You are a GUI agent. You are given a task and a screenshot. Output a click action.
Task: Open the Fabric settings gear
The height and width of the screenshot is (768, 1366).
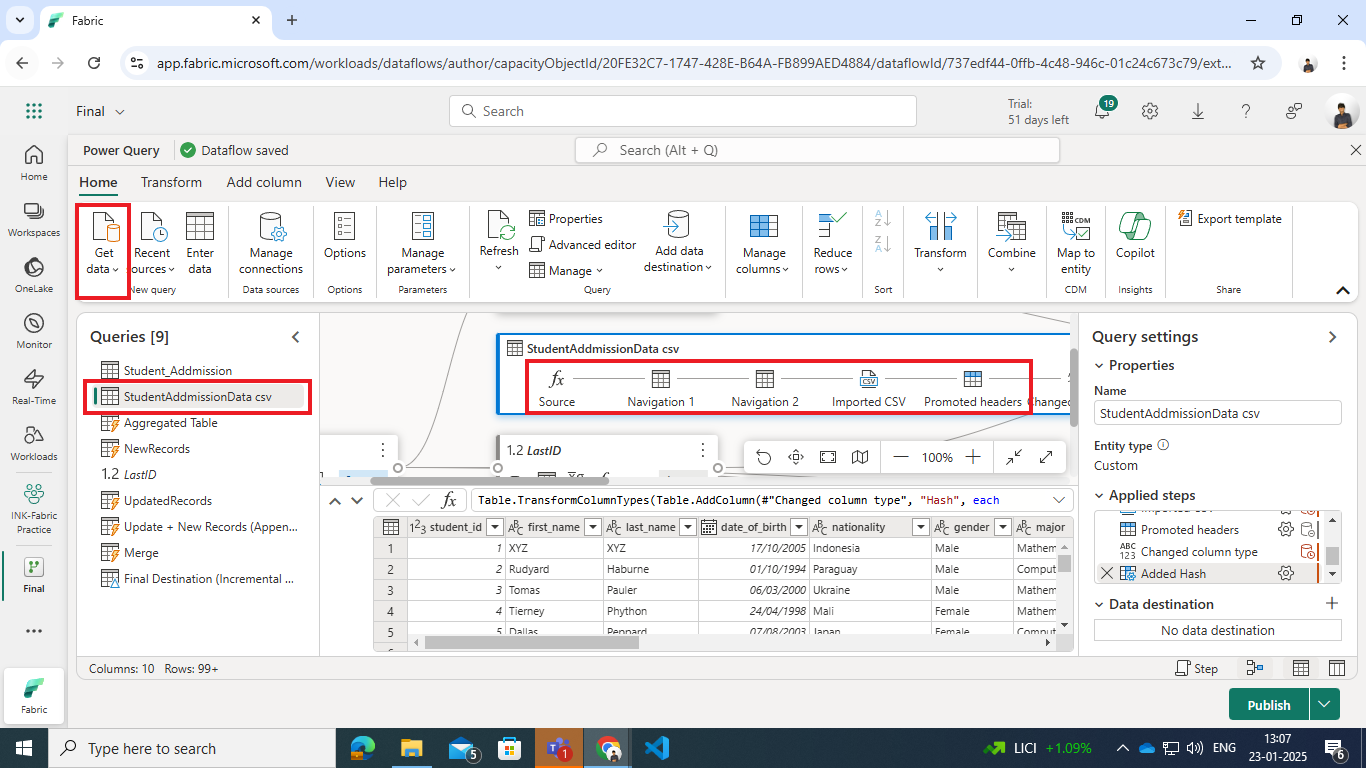click(1150, 111)
